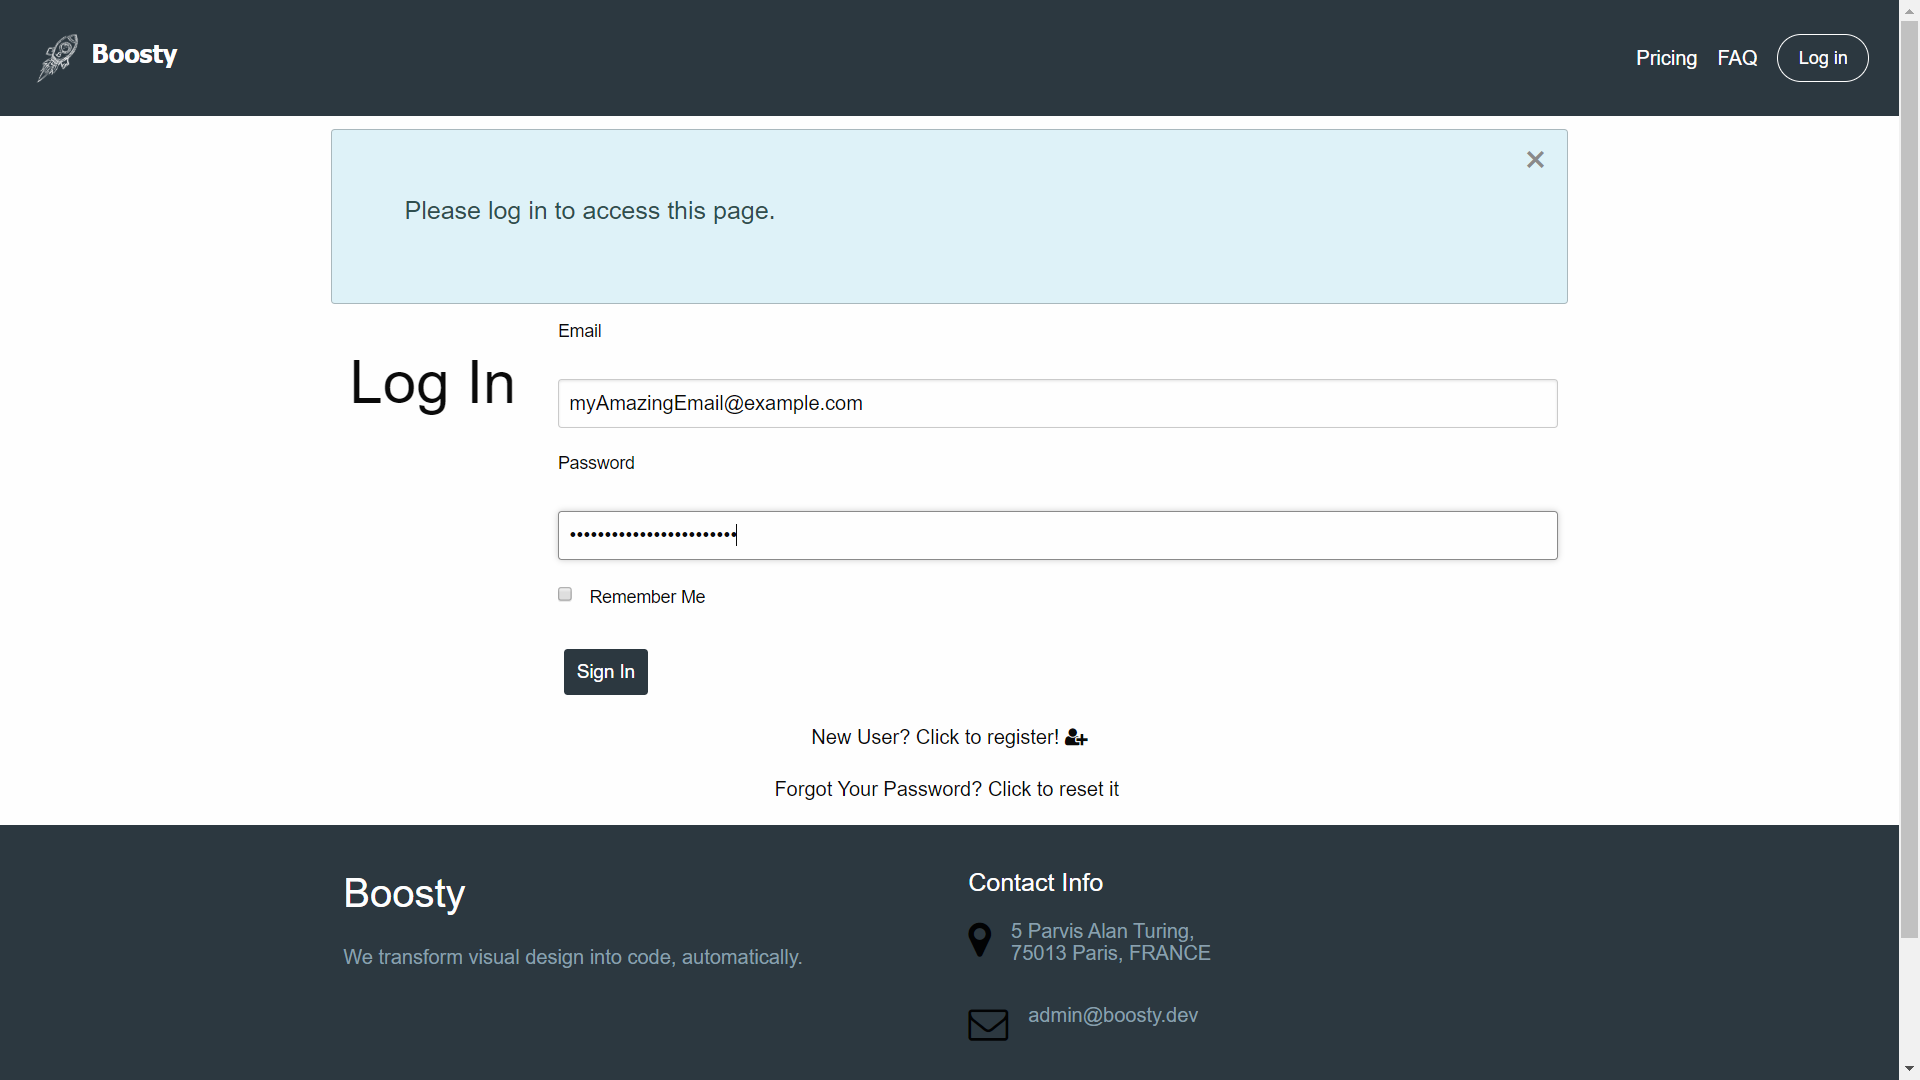Click into the Password field

(1057, 536)
